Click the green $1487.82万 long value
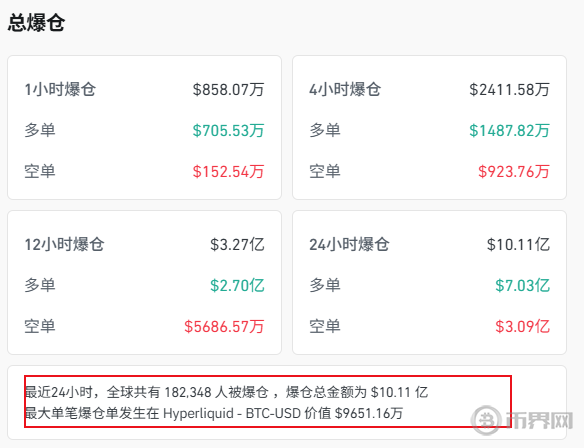 [509, 131]
